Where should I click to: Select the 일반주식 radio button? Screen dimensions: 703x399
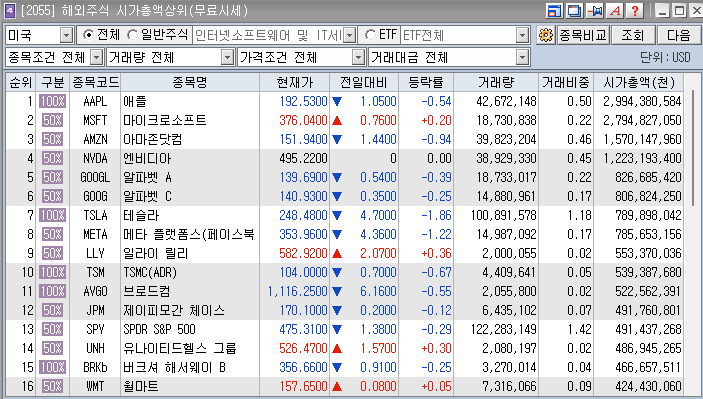[133, 35]
